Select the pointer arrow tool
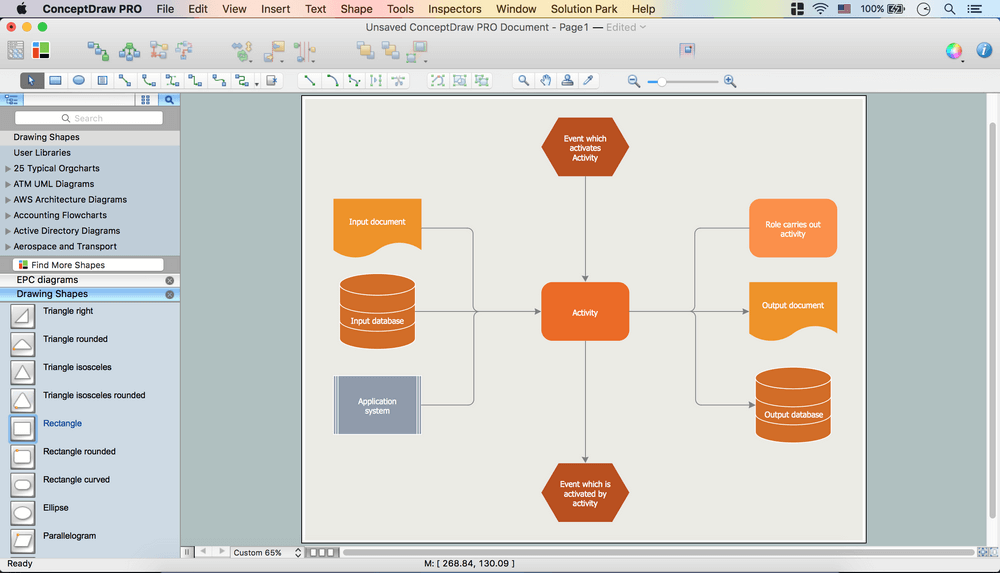The image size is (1000, 573). click(x=31, y=81)
